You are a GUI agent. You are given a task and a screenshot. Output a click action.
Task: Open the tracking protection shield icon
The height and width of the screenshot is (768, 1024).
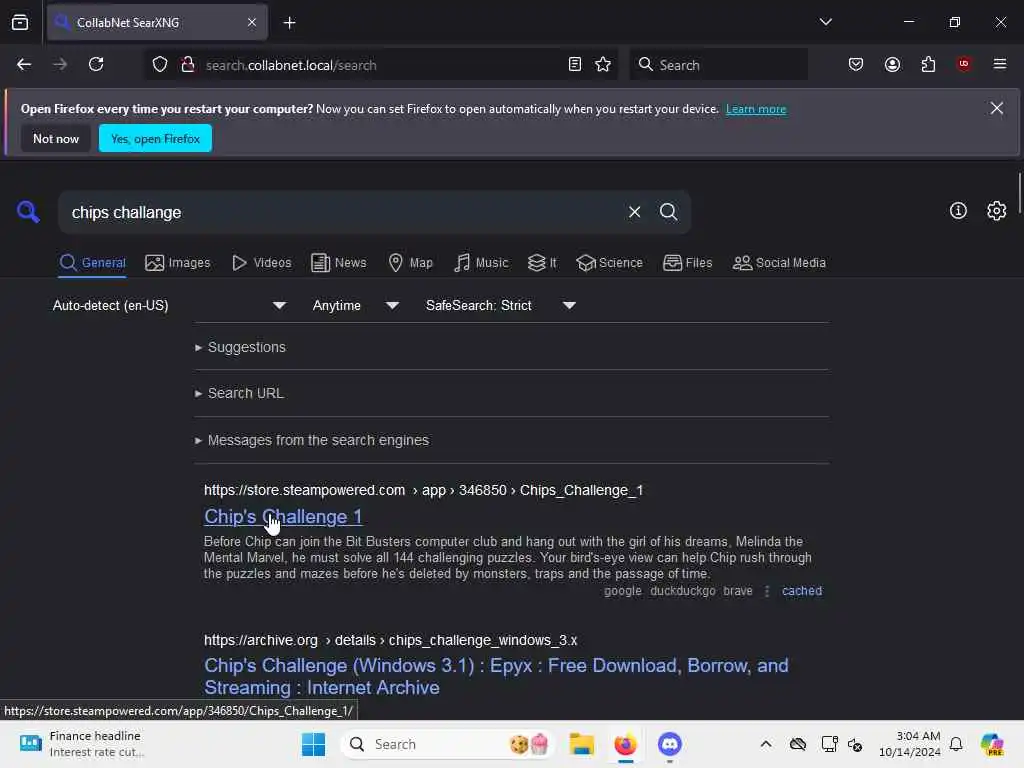point(160,64)
